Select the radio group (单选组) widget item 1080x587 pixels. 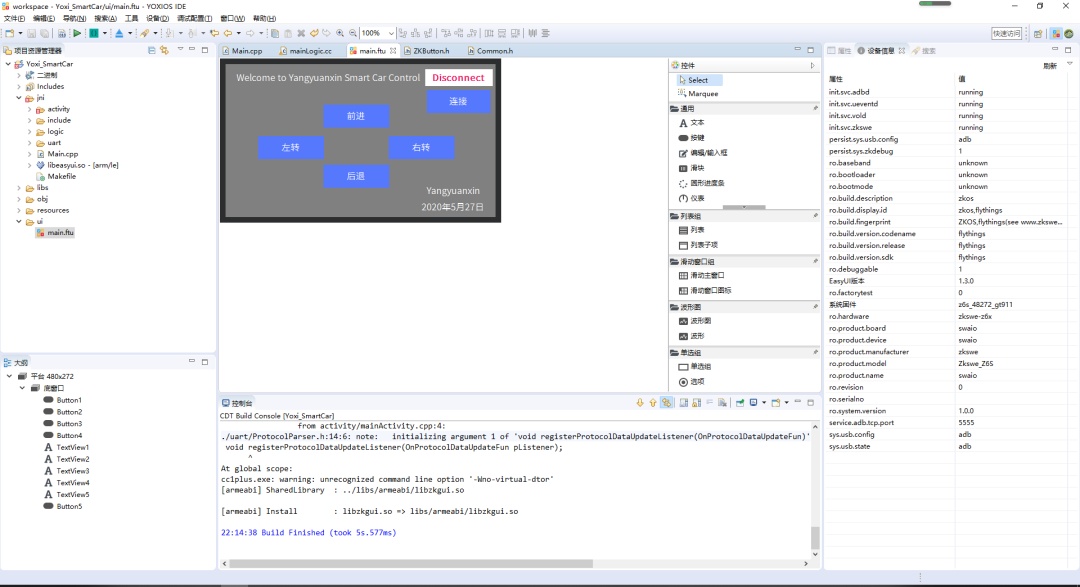pyautogui.click(x=695, y=367)
